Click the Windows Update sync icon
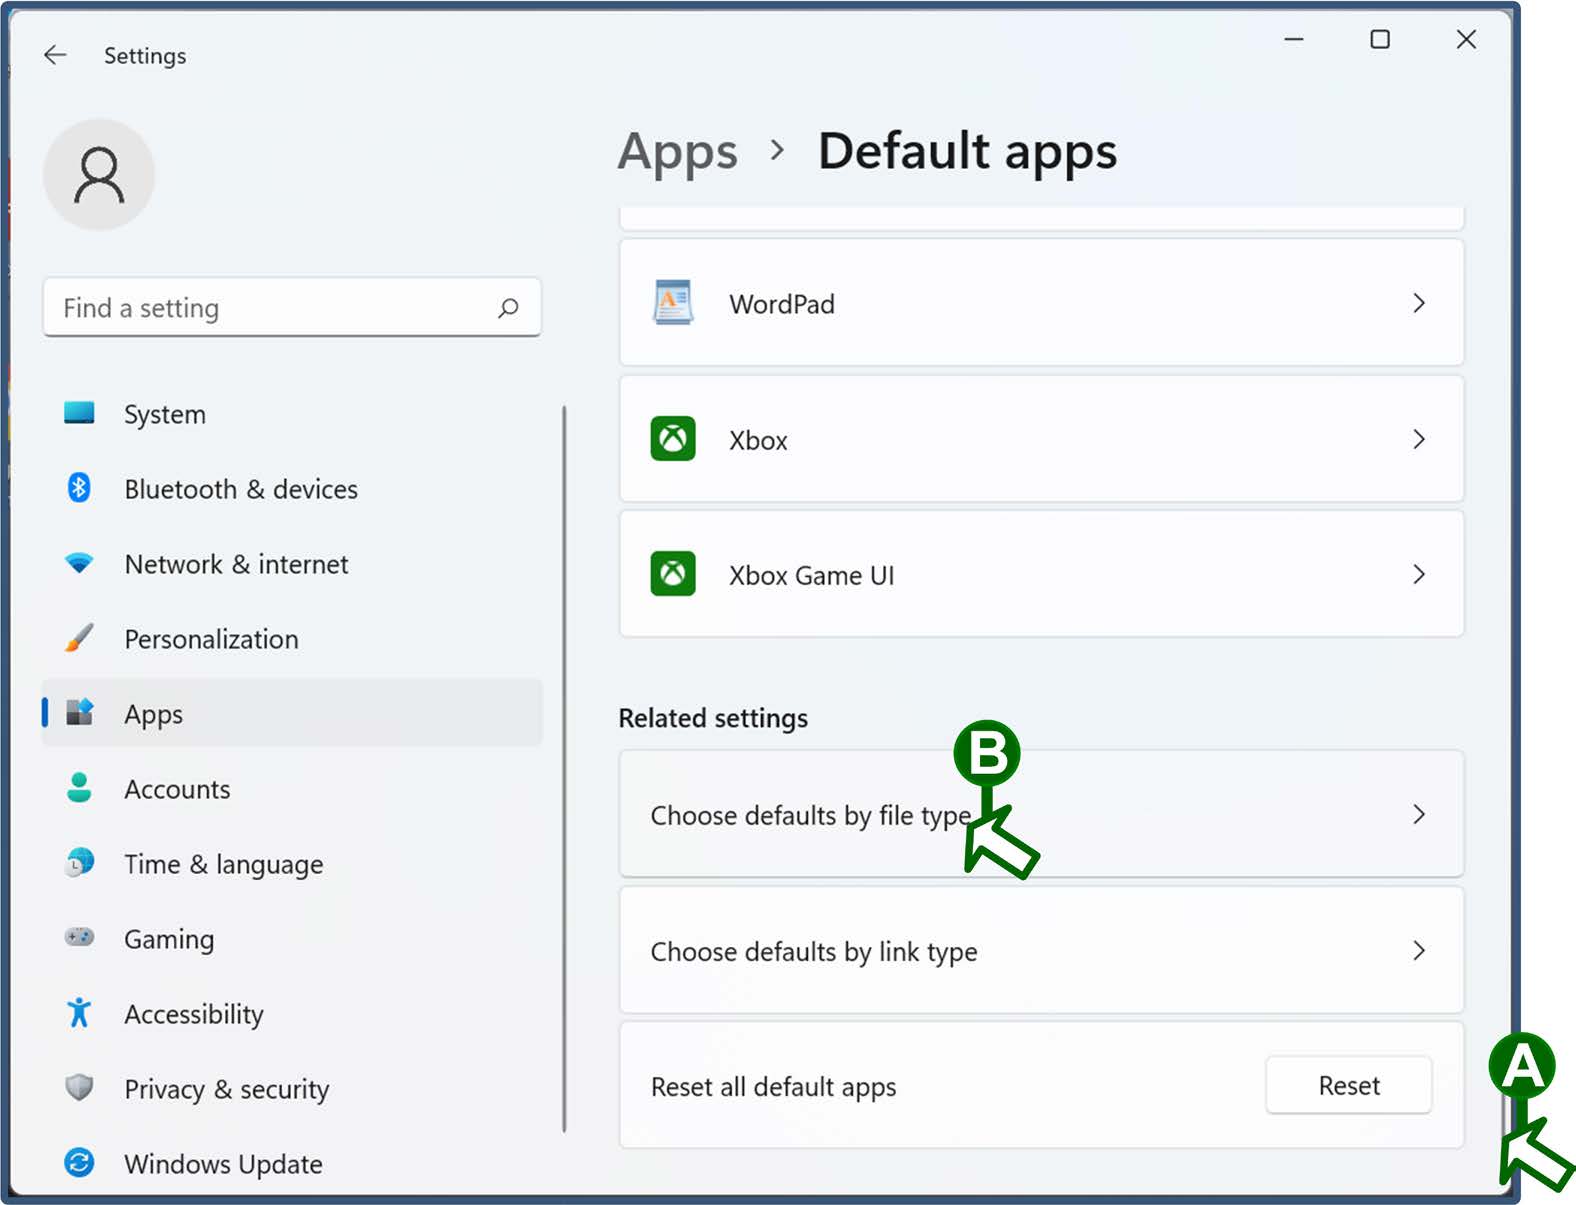The width and height of the screenshot is (1576, 1205). pos(79,1162)
